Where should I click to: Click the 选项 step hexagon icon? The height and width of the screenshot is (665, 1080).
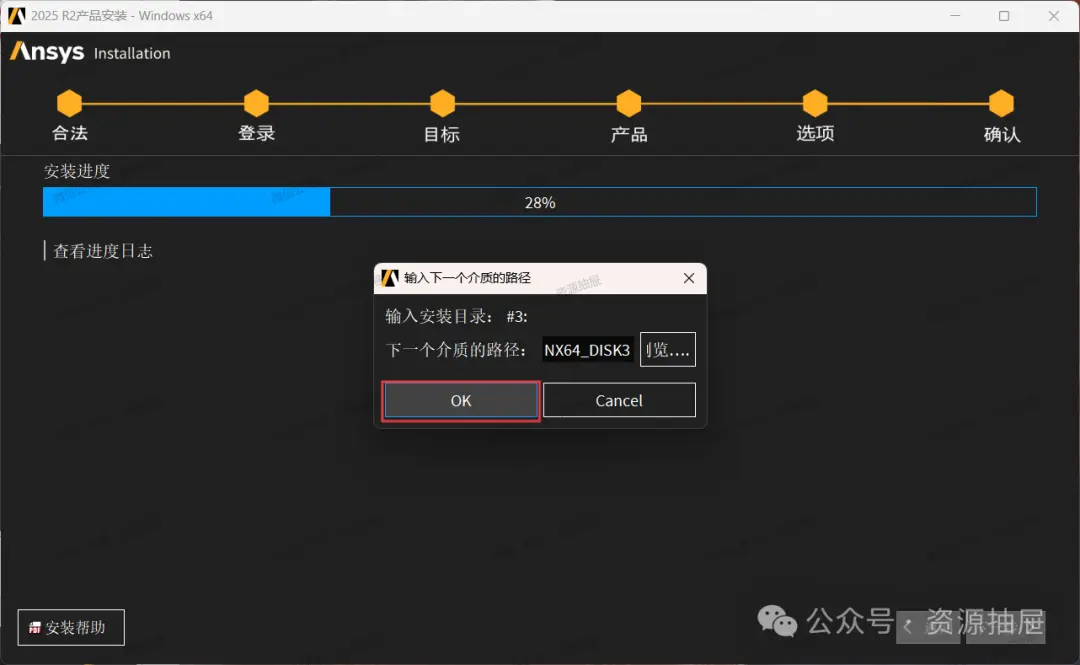click(815, 103)
